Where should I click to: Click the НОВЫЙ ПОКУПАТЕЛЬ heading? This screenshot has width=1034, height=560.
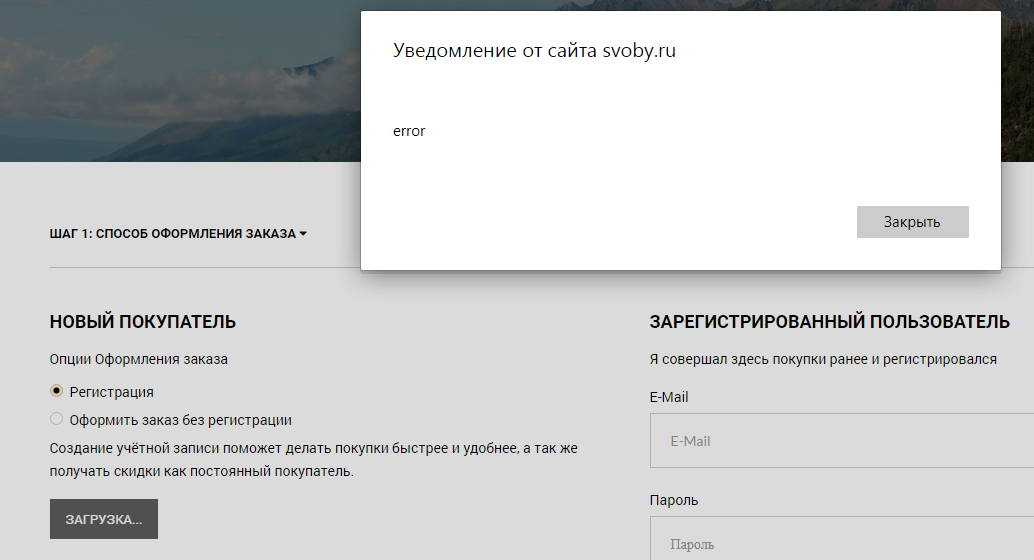tap(142, 322)
